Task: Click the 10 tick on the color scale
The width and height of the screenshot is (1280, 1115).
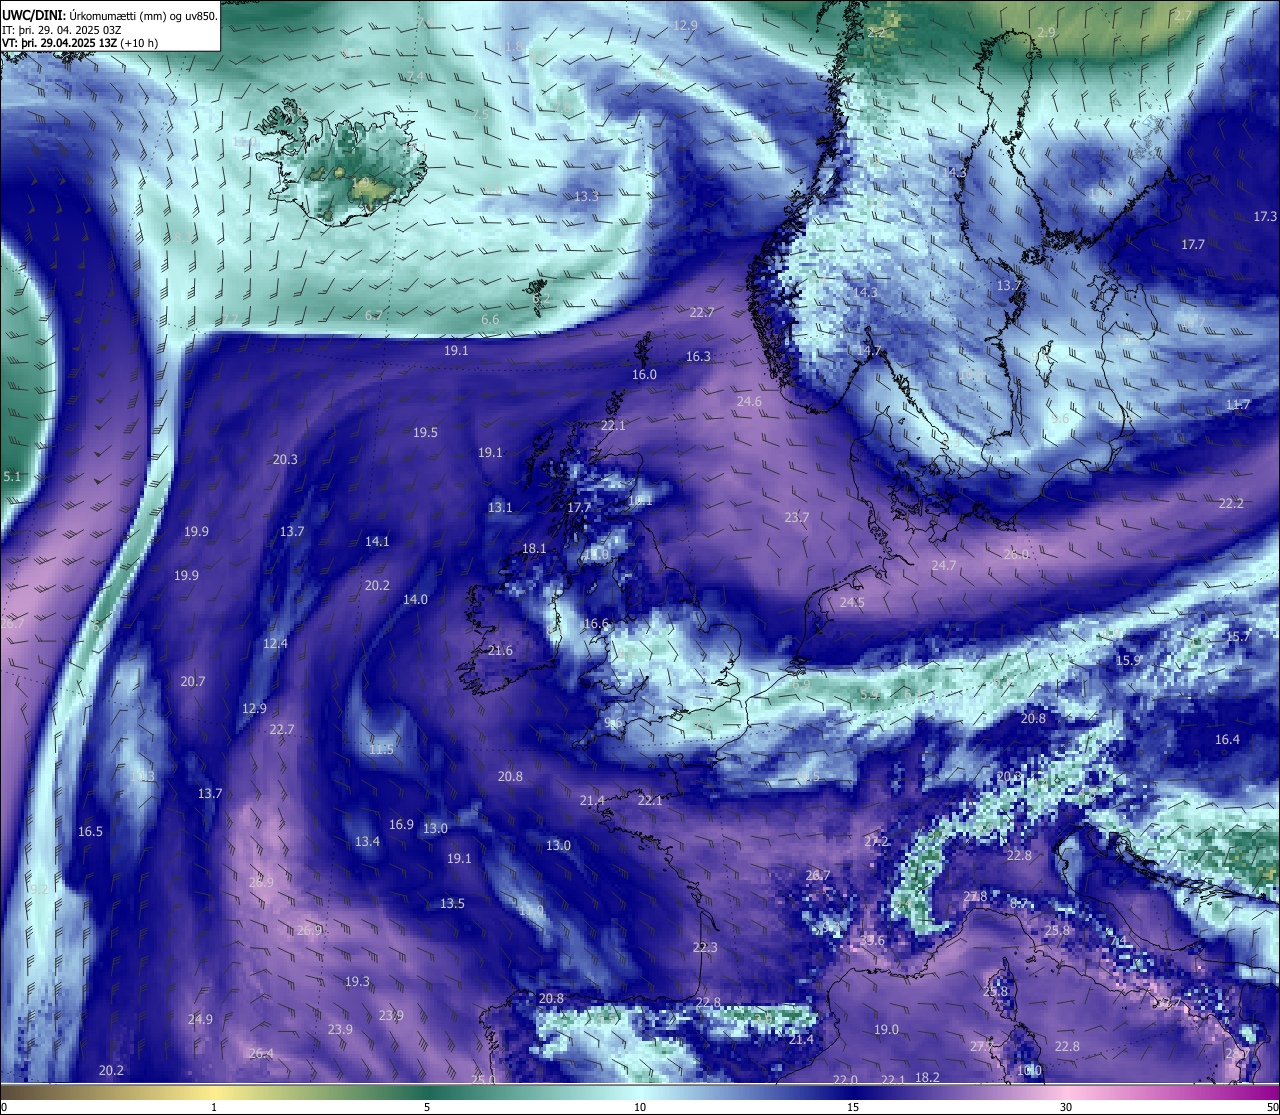Action: [640, 1107]
